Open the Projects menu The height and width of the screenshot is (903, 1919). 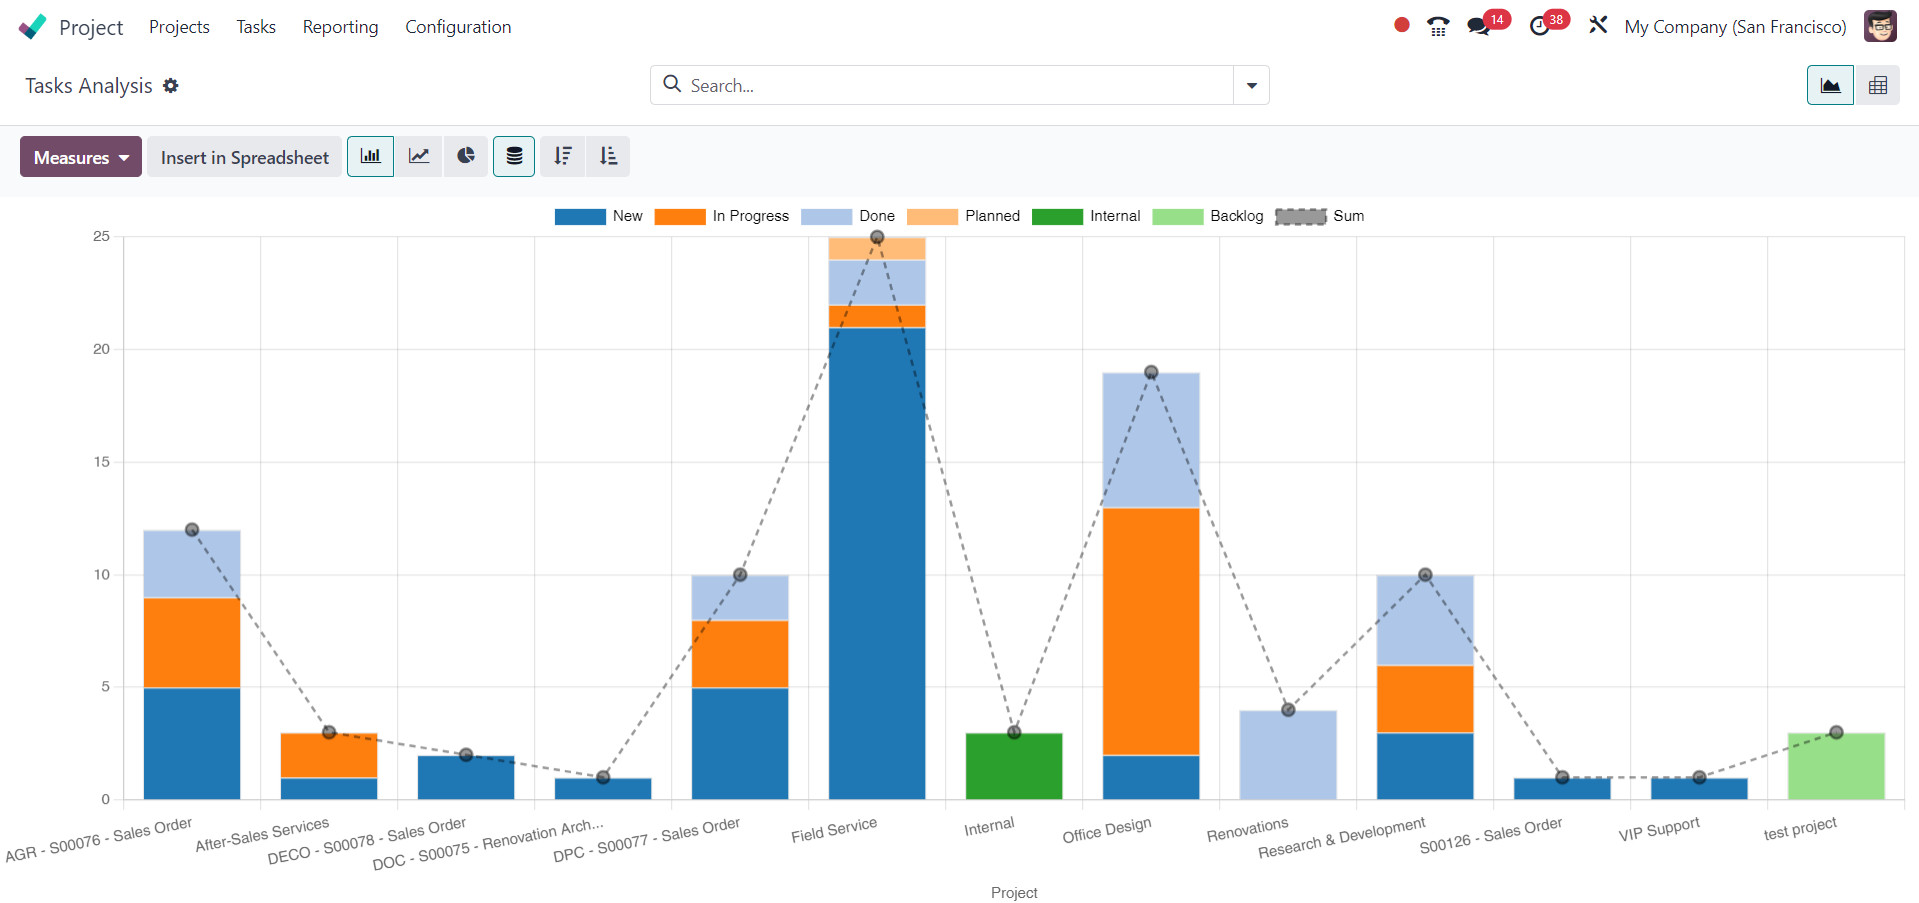pyautogui.click(x=179, y=27)
